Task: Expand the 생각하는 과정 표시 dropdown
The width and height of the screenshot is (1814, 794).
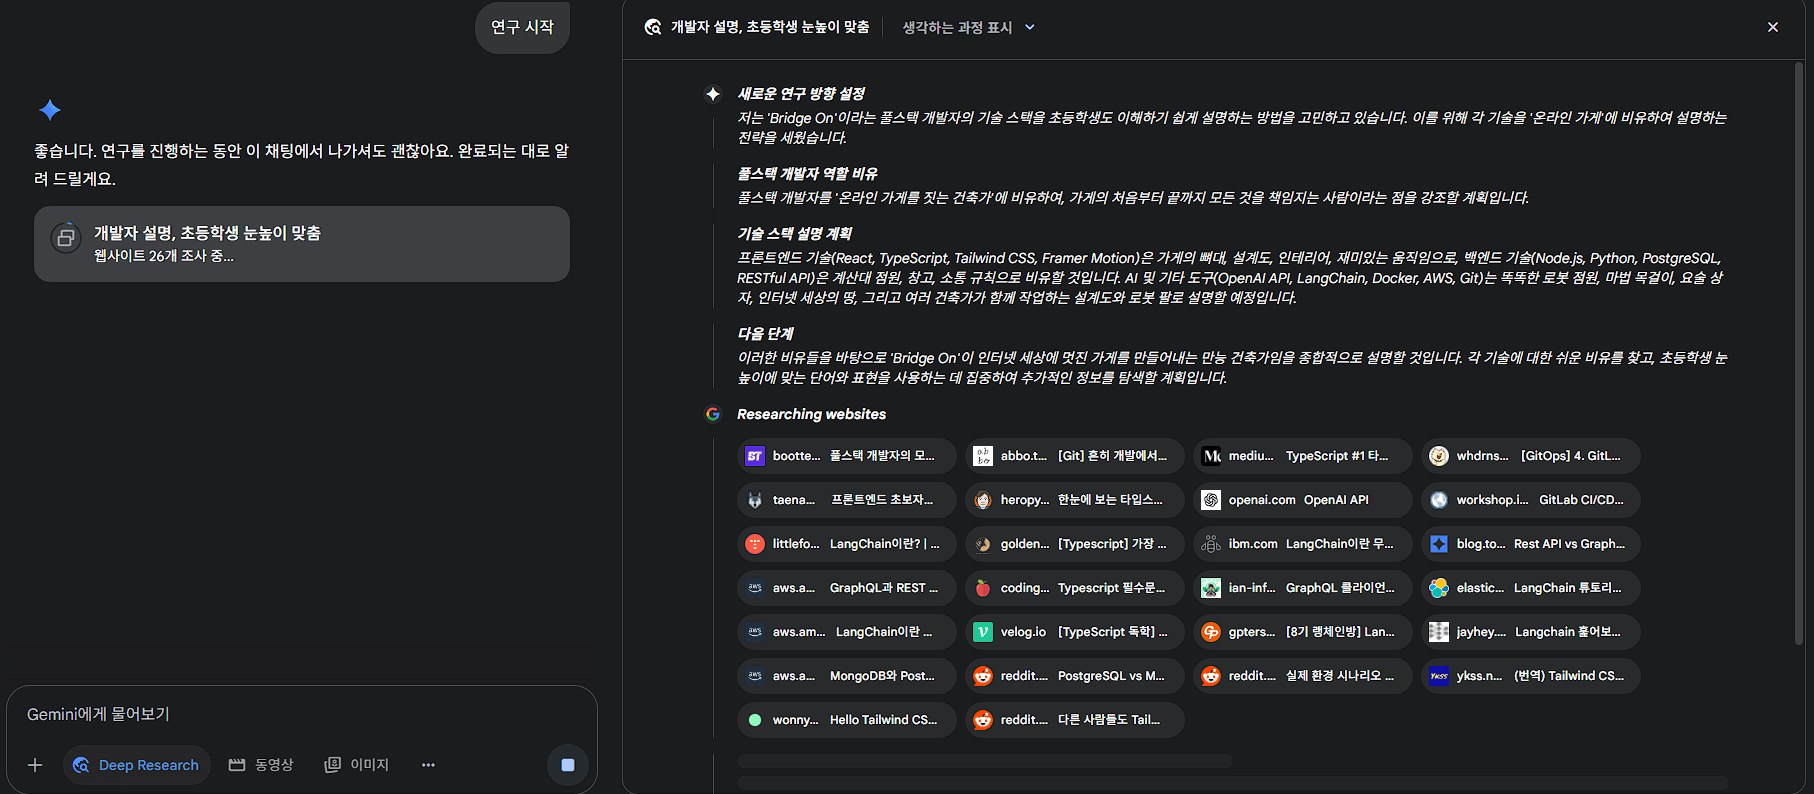Action: (x=957, y=28)
